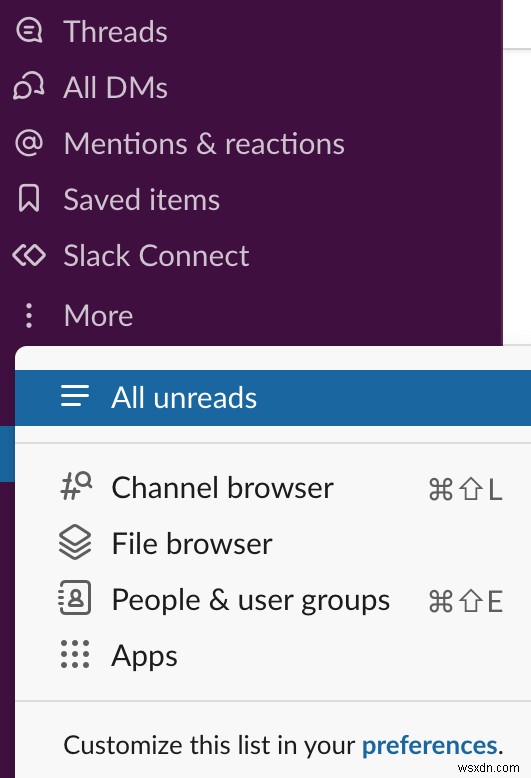Click the File browser stacked layers icon
The height and width of the screenshot is (778, 531).
coord(75,543)
